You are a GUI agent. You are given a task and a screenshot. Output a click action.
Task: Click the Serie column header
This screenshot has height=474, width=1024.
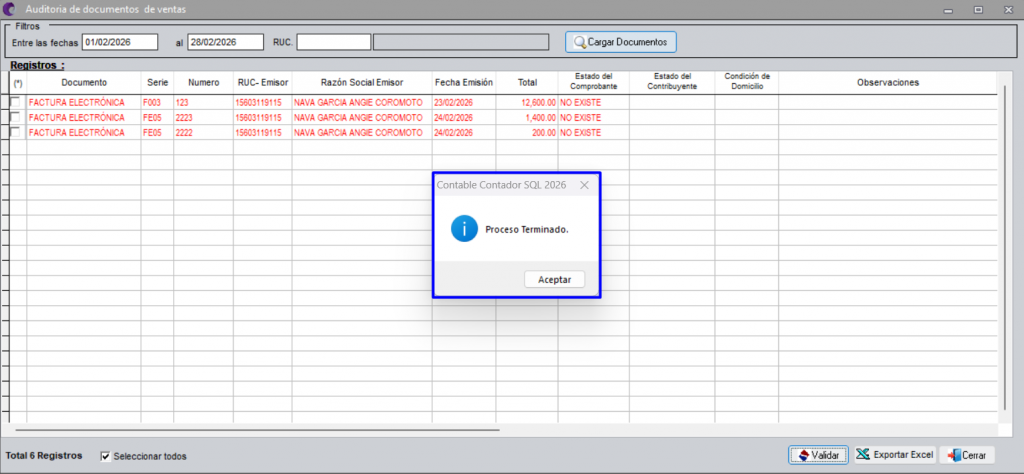(x=157, y=82)
